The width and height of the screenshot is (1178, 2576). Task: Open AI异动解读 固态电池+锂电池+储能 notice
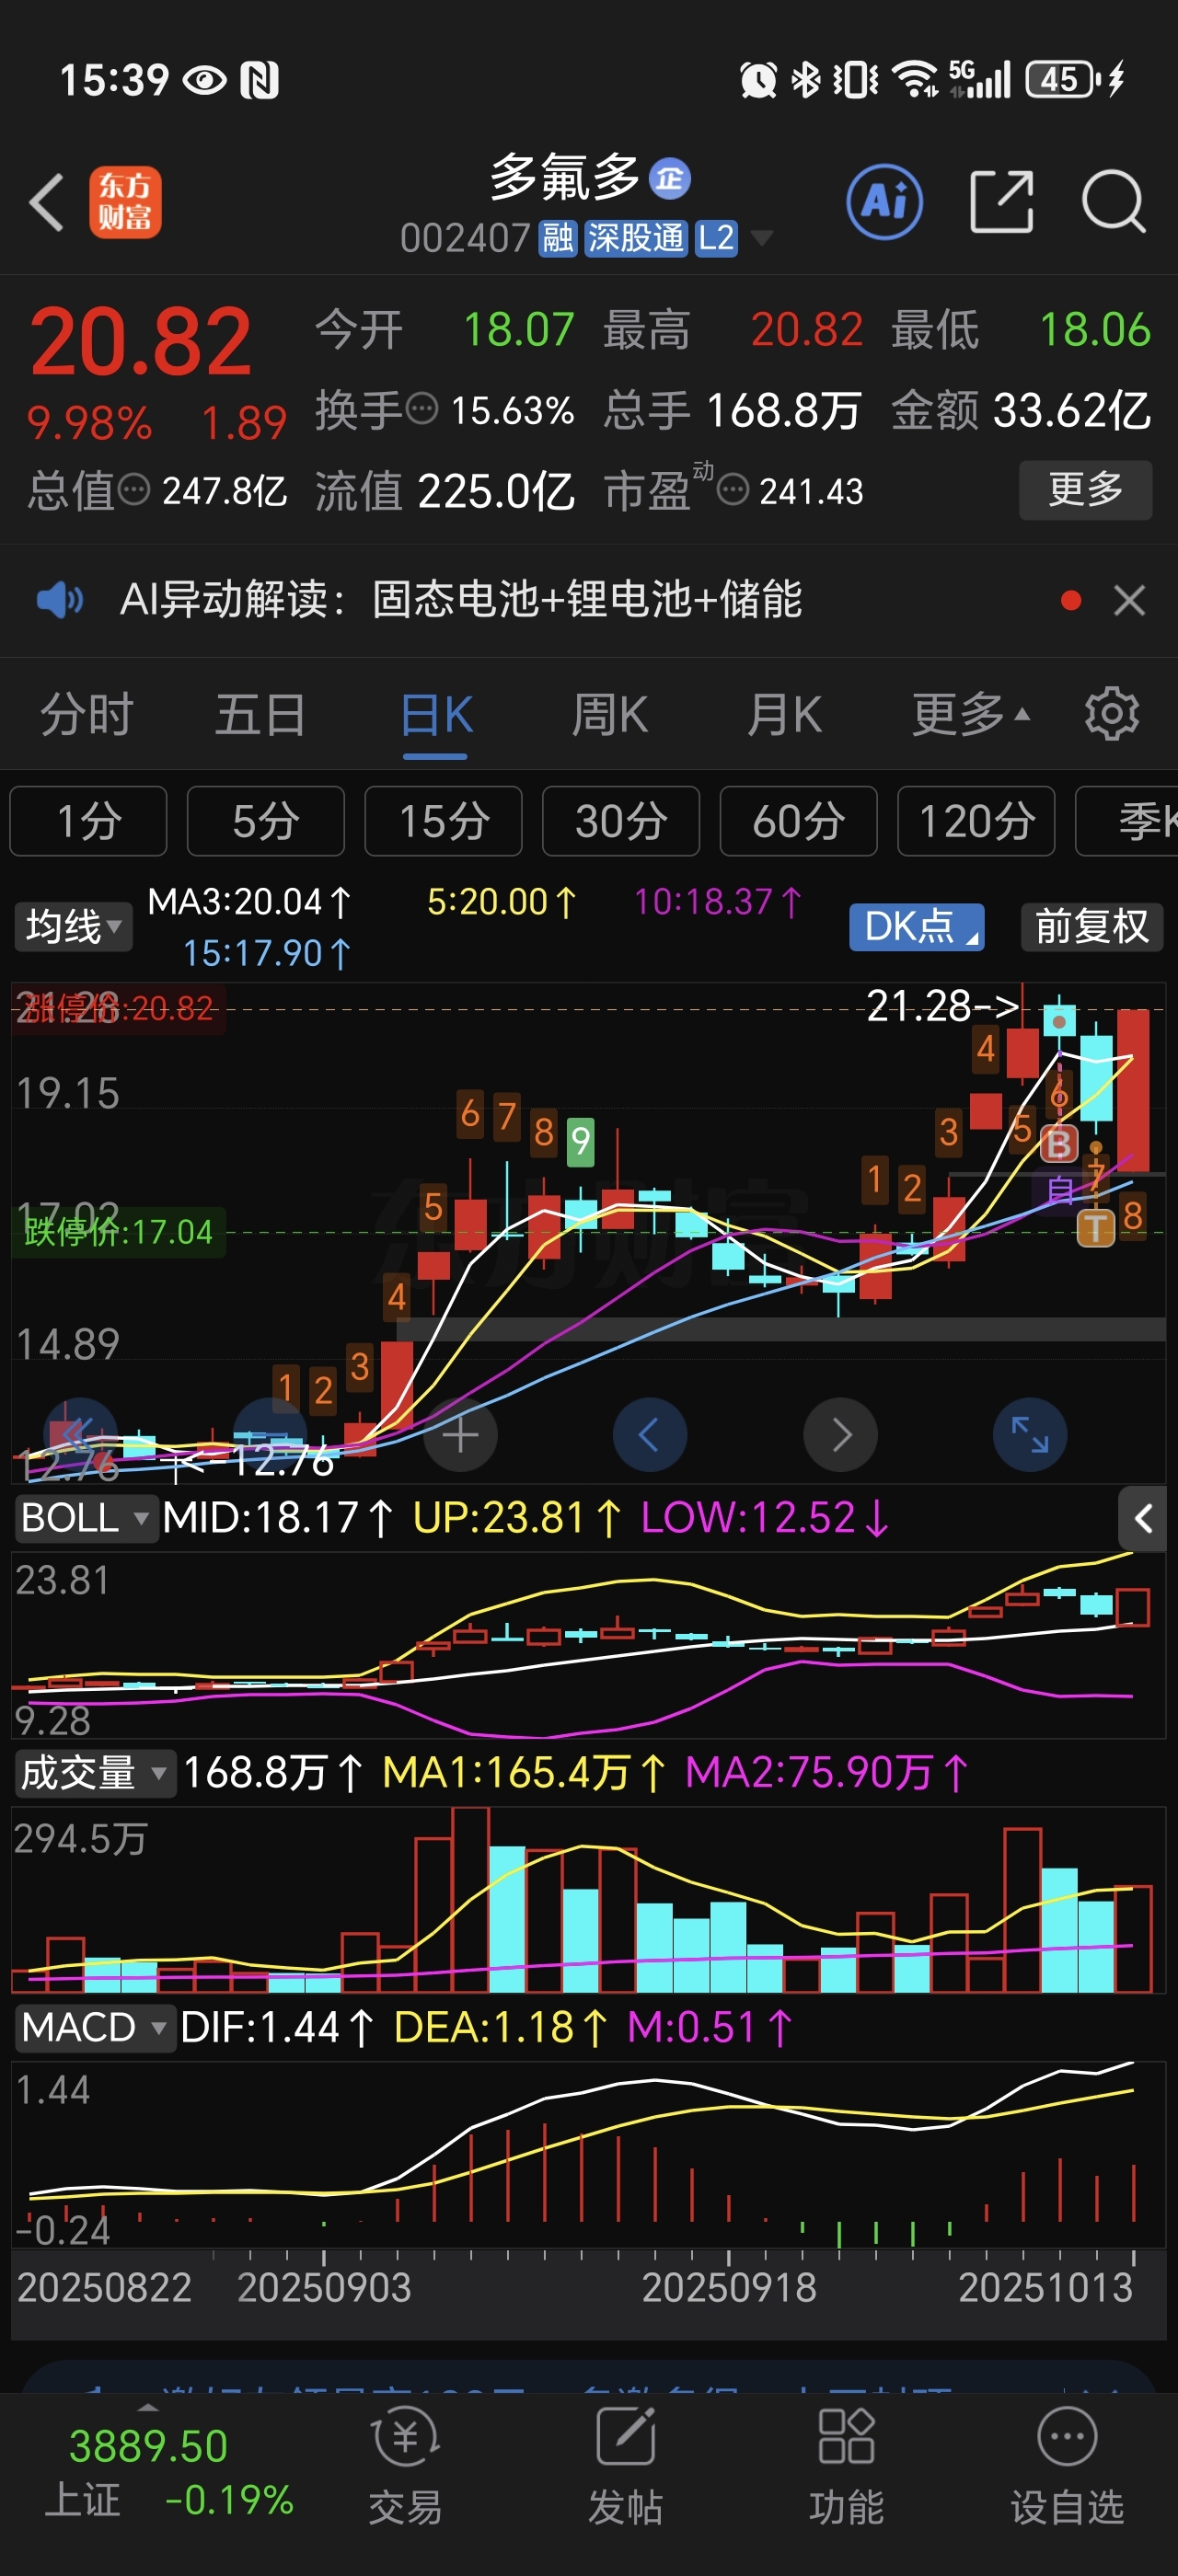(461, 600)
